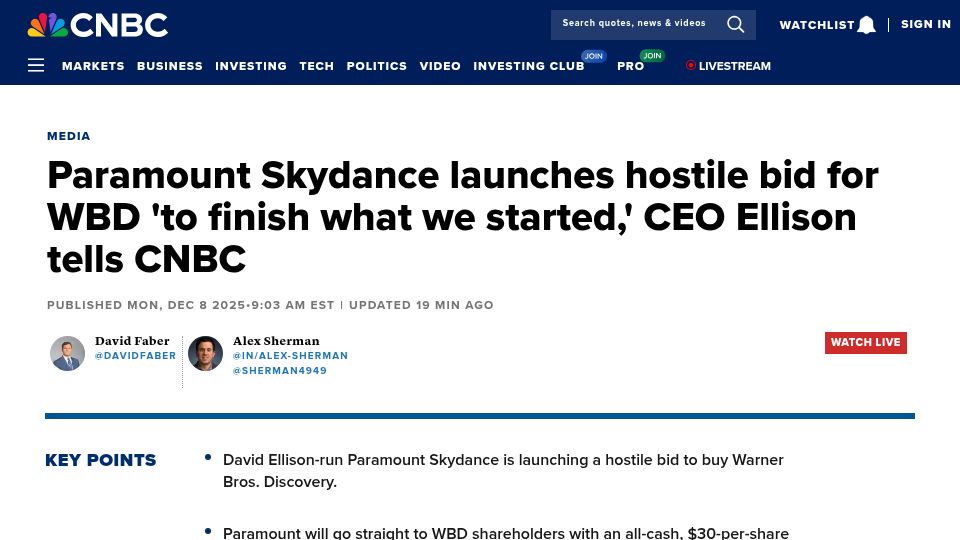Image resolution: width=960 pixels, height=540 pixels.
Task: Click the red livestream dot icon
Action: click(x=690, y=65)
